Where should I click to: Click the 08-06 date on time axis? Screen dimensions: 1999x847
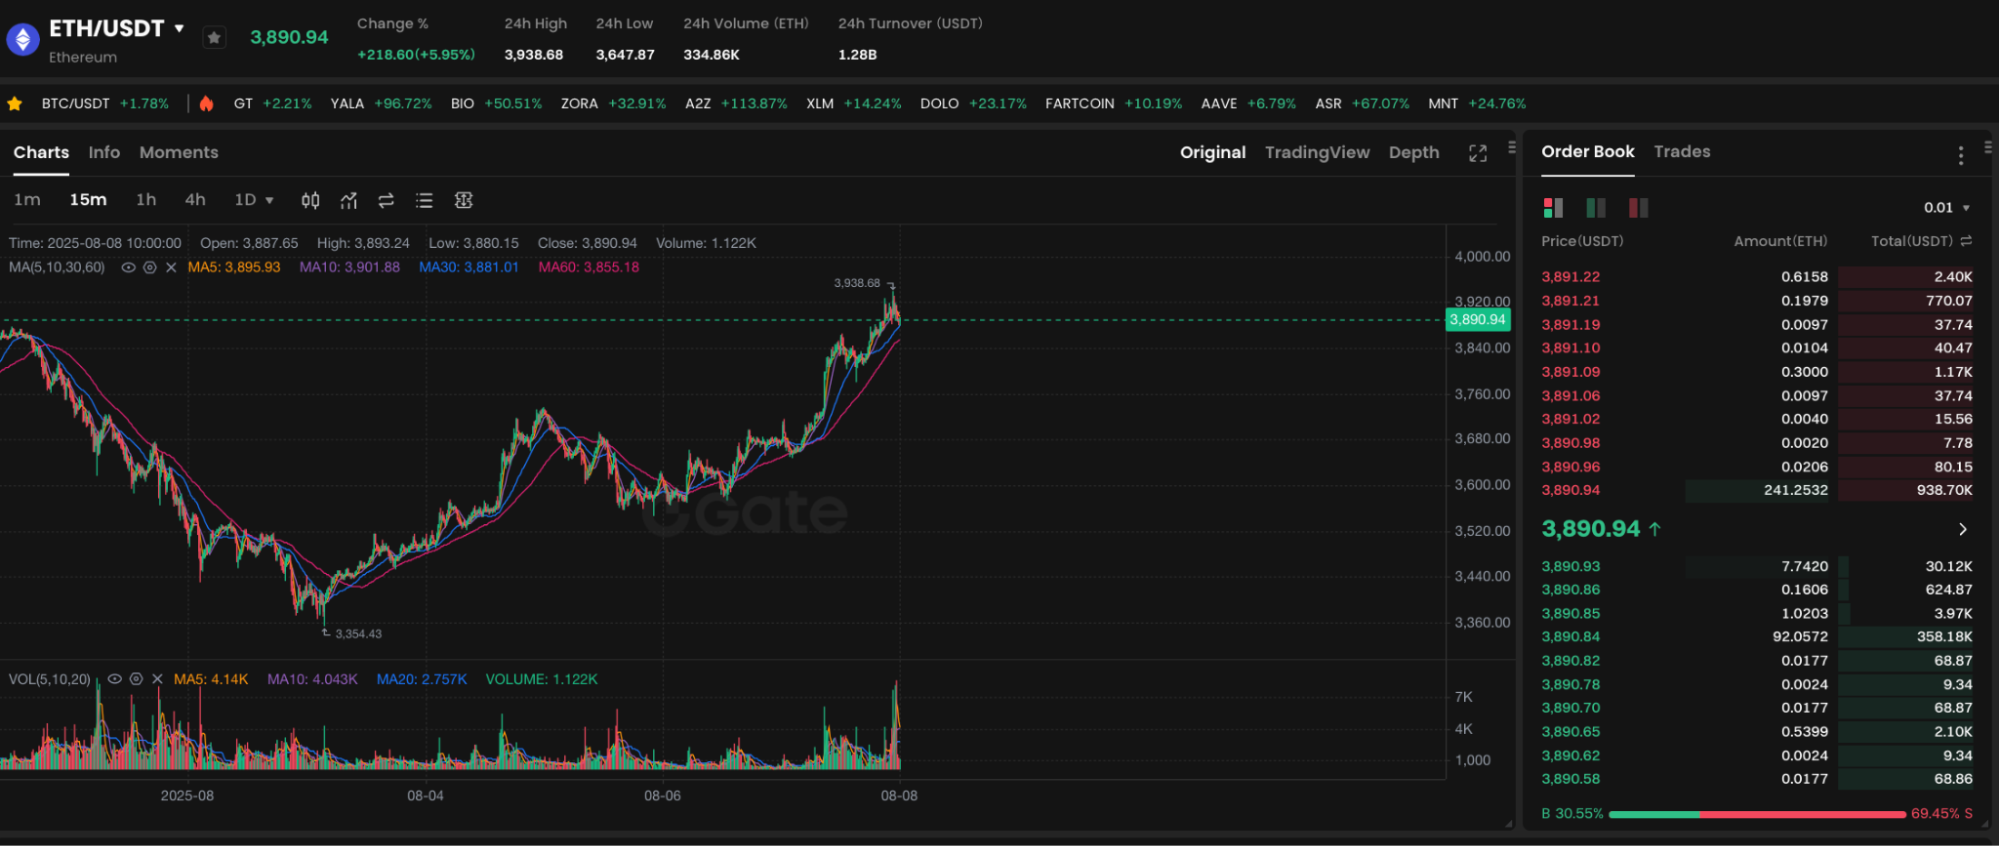pos(662,796)
